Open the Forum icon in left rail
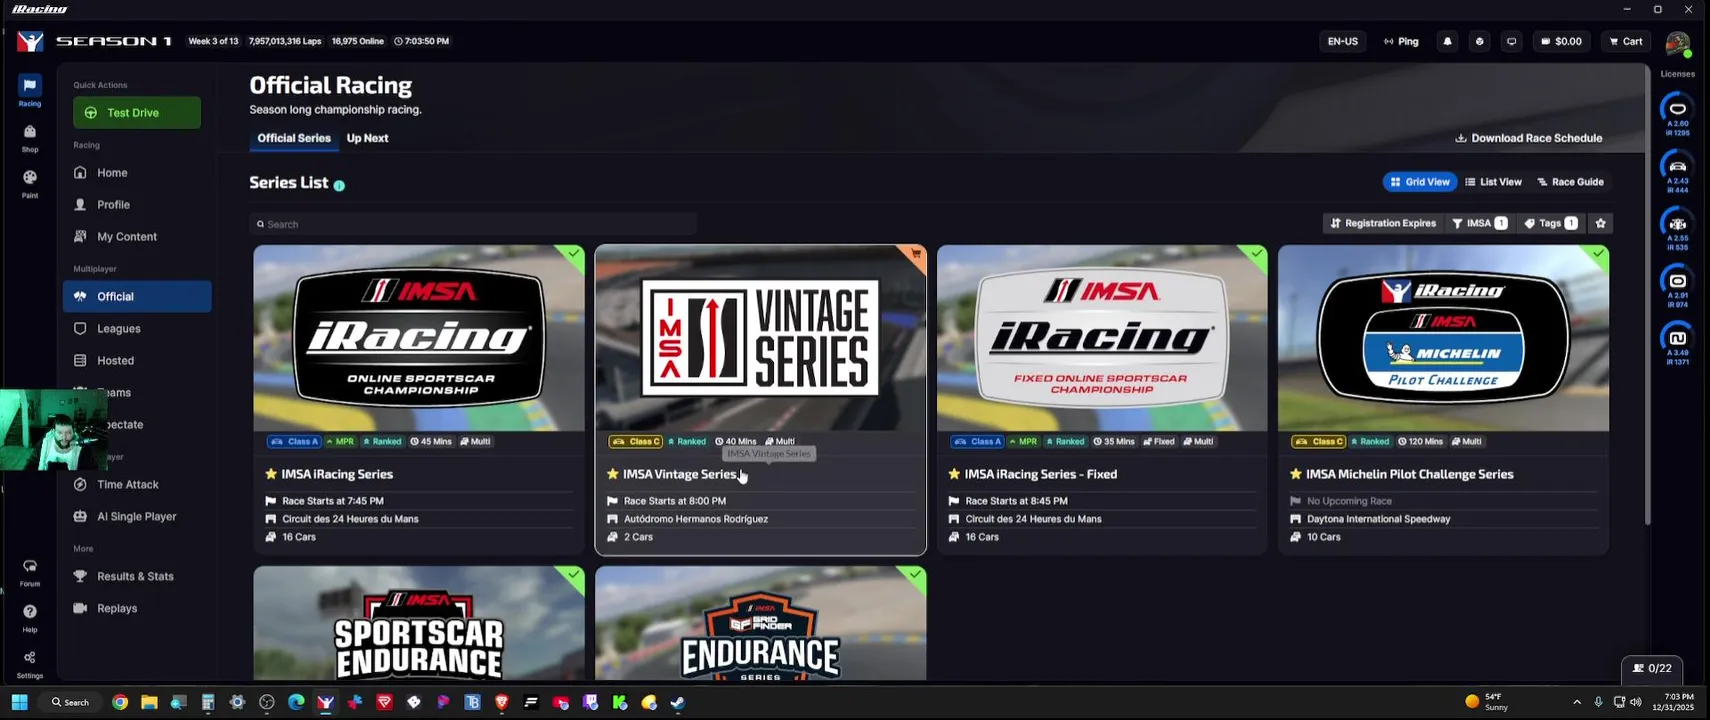 pyautogui.click(x=30, y=572)
